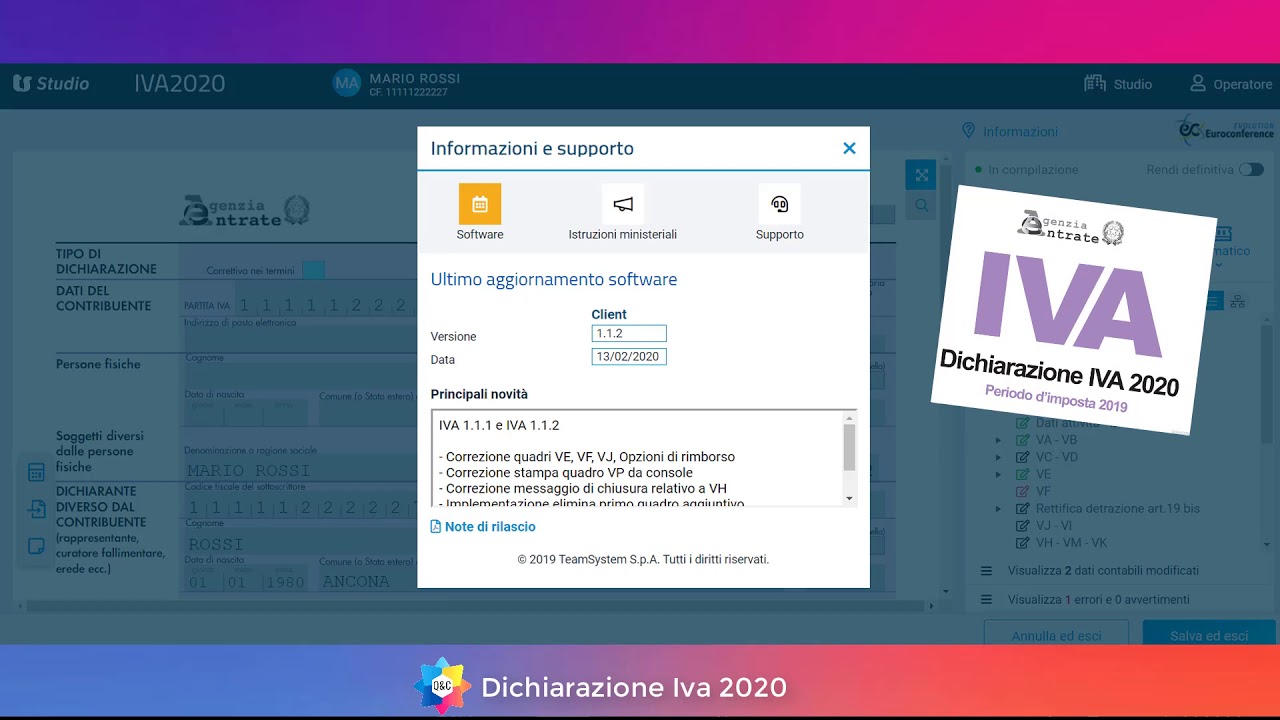
Task: Expand Rettifica detrazione art.19 bis node
Action: [998, 509]
